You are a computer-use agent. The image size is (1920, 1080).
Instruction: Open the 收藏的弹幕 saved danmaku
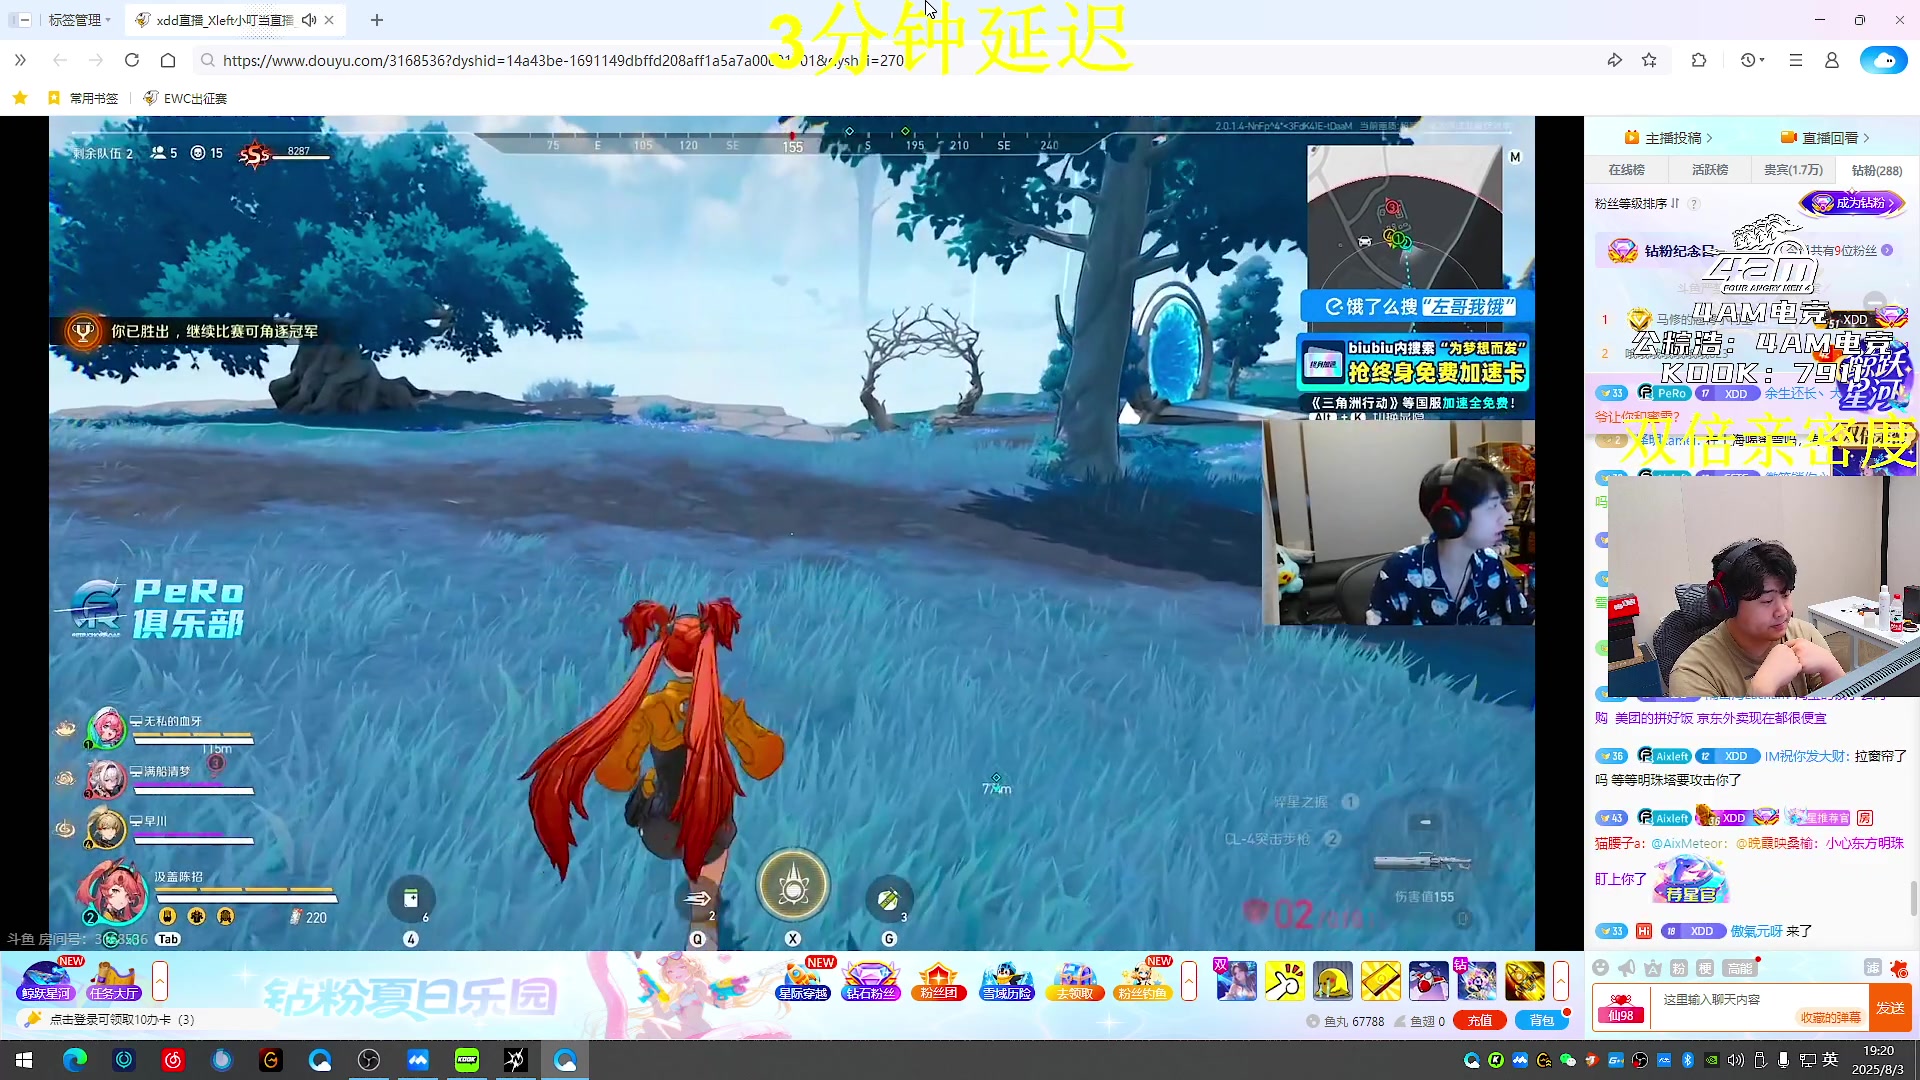click(x=1831, y=1018)
